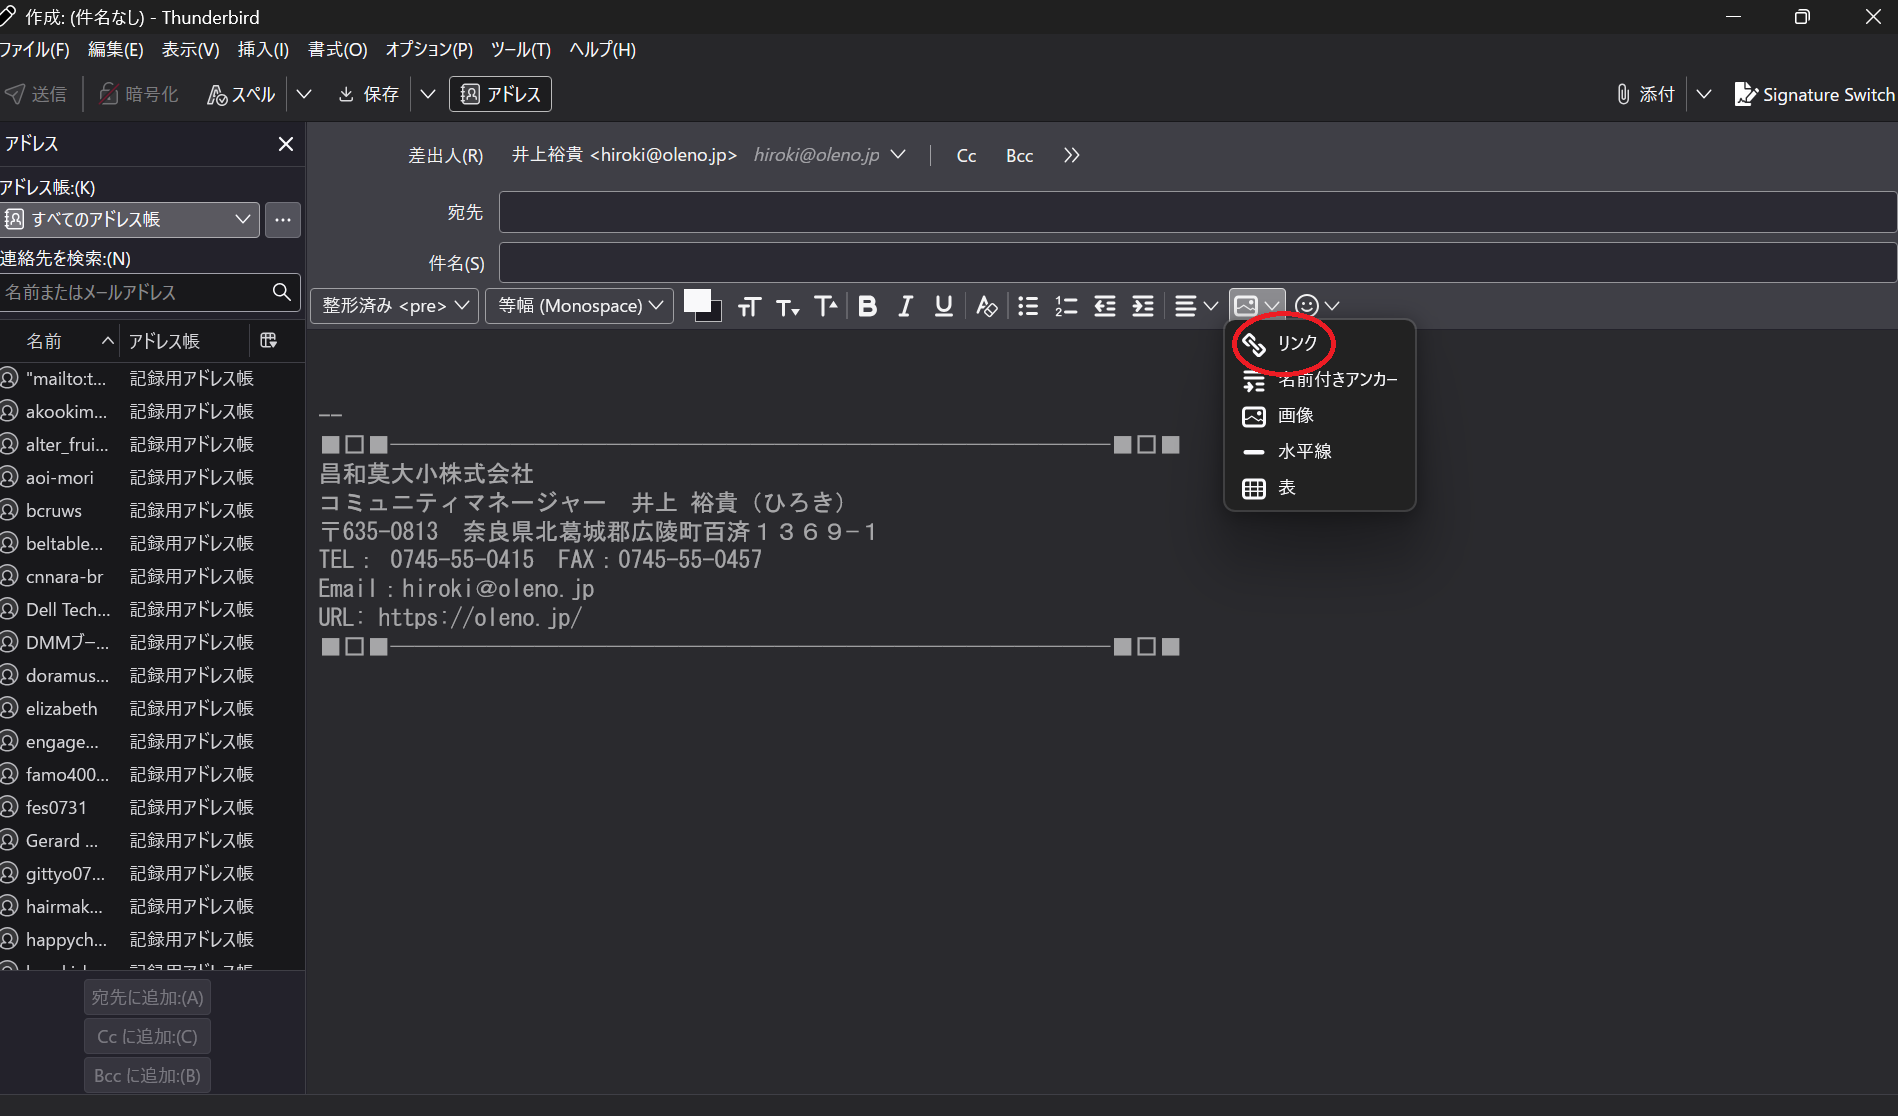This screenshot has height=1116, width=1898.
Task: Open the ファイル(F) menu
Action: pos(35,50)
